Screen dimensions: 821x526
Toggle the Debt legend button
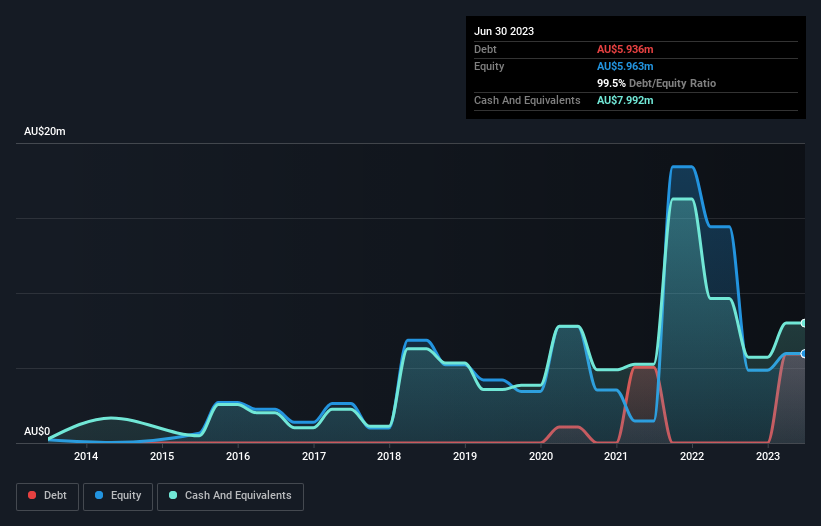point(47,496)
